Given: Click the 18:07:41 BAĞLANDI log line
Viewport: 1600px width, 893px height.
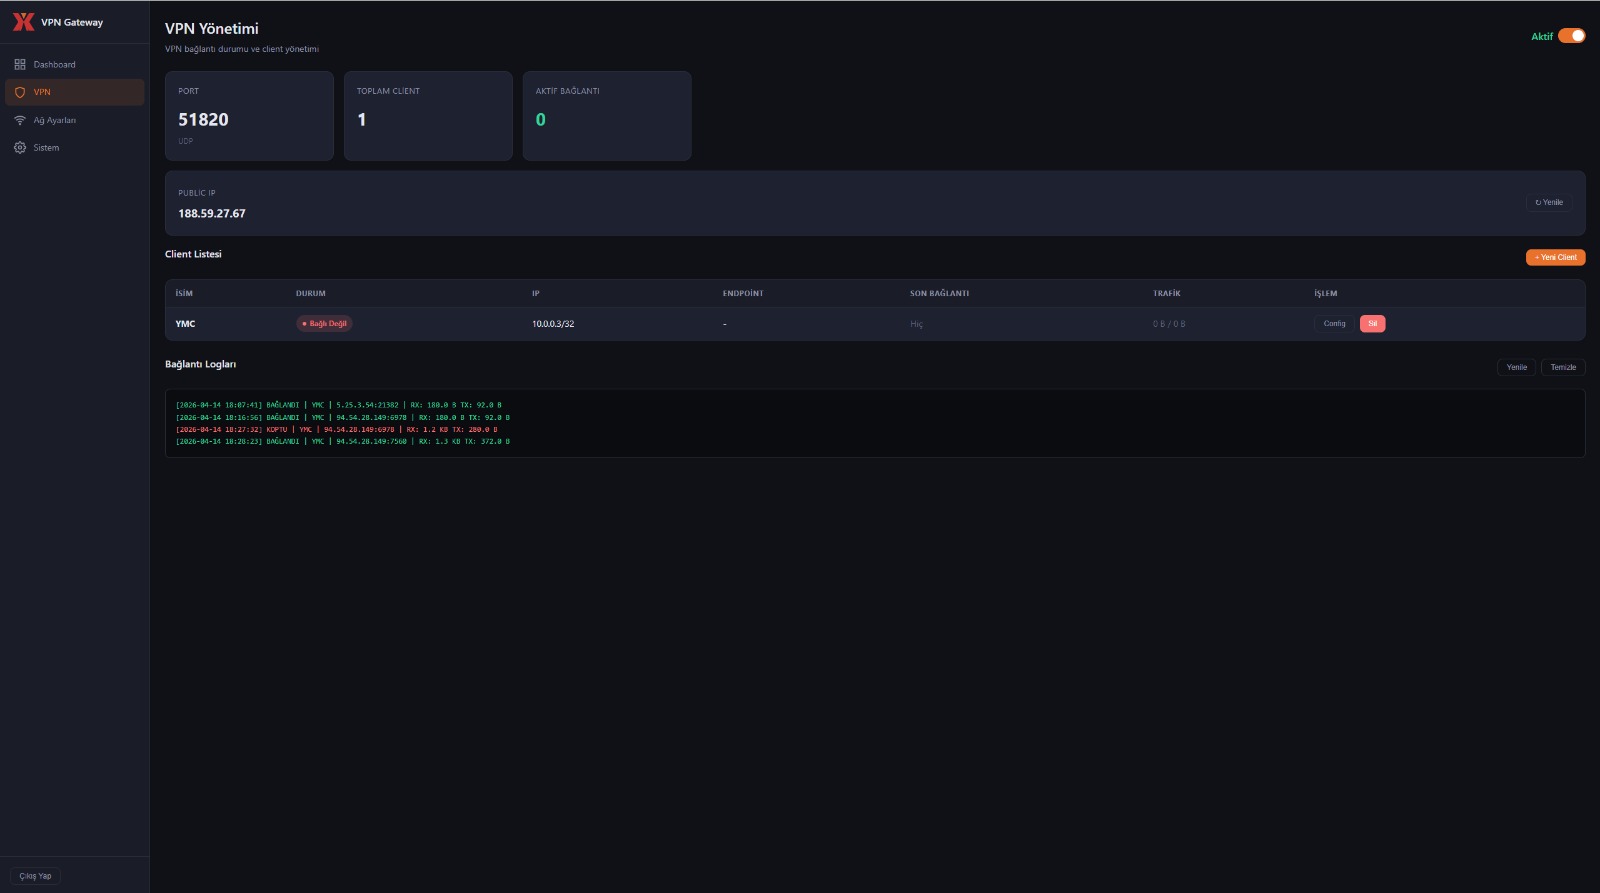Looking at the screenshot, I should (x=339, y=405).
